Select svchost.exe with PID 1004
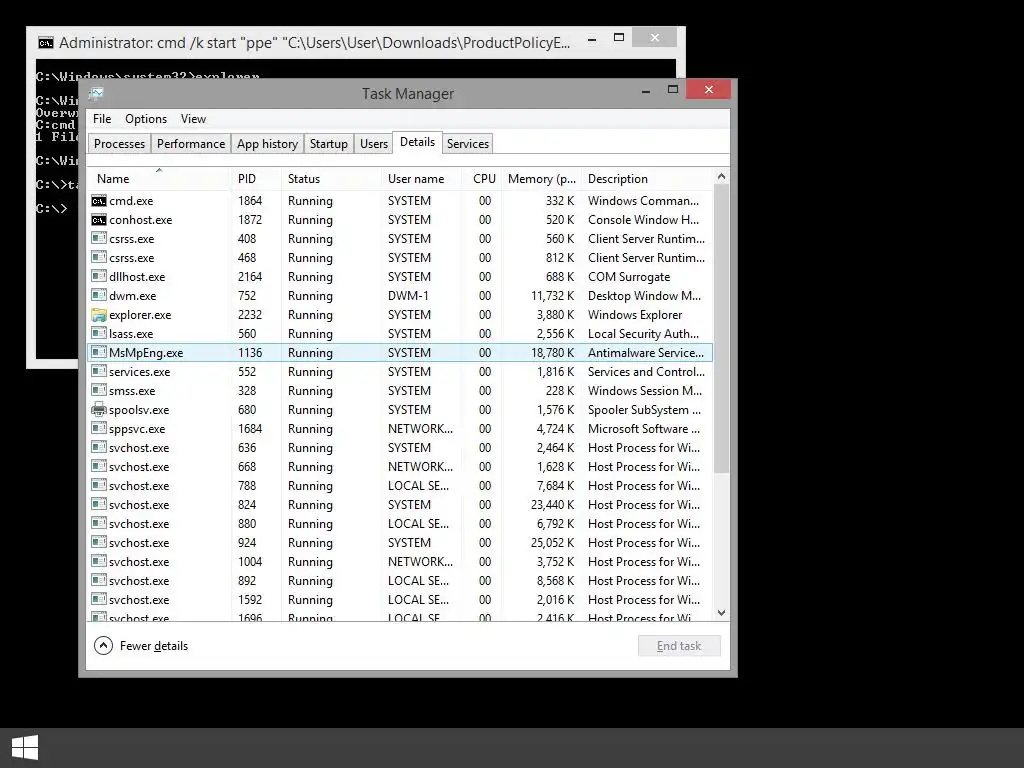 pos(400,562)
